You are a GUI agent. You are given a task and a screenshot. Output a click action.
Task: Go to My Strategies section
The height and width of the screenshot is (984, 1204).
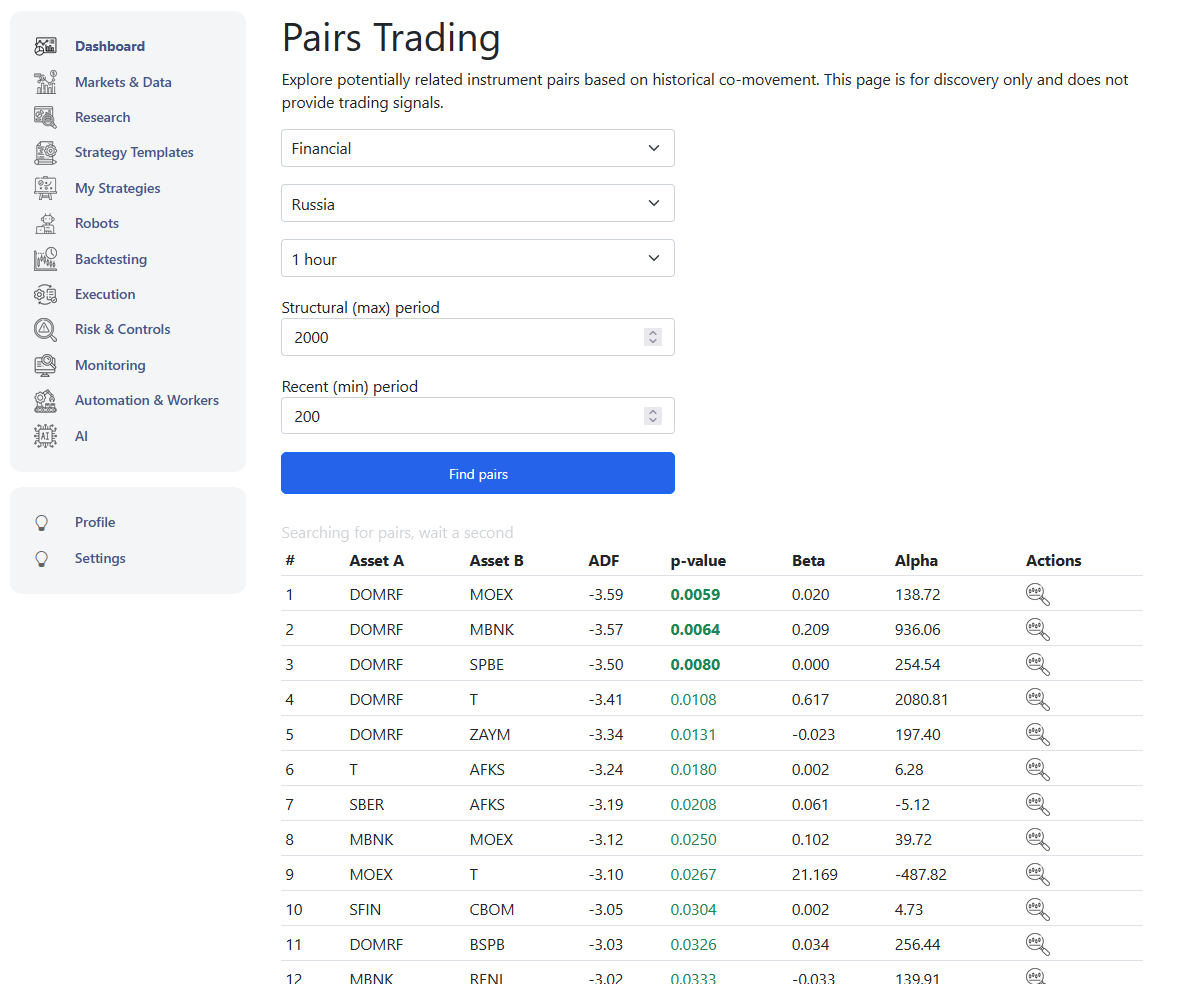(117, 188)
